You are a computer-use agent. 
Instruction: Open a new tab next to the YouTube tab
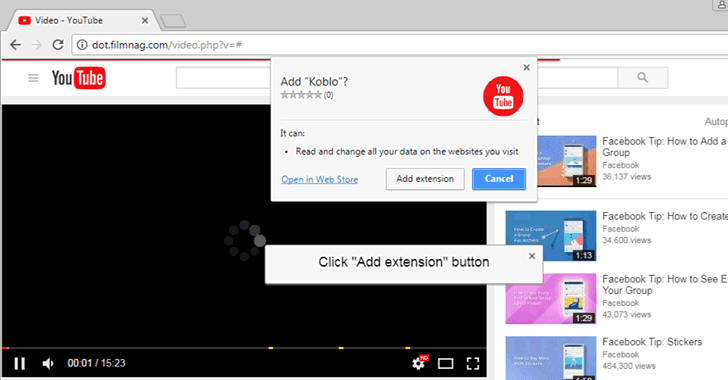tap(173, 20)
